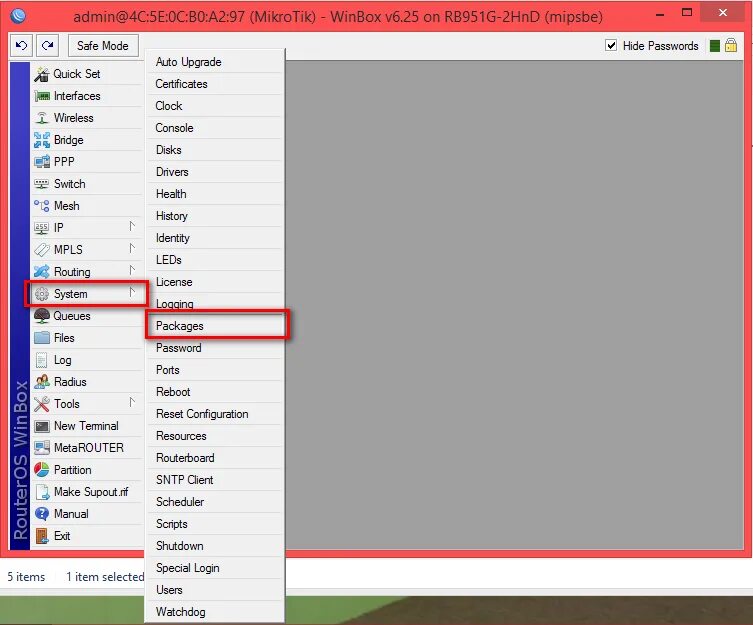The width and height of the screenshot is (753, 625).
Task: Choose Special Login entry
Action: click(x=215, y=568)
